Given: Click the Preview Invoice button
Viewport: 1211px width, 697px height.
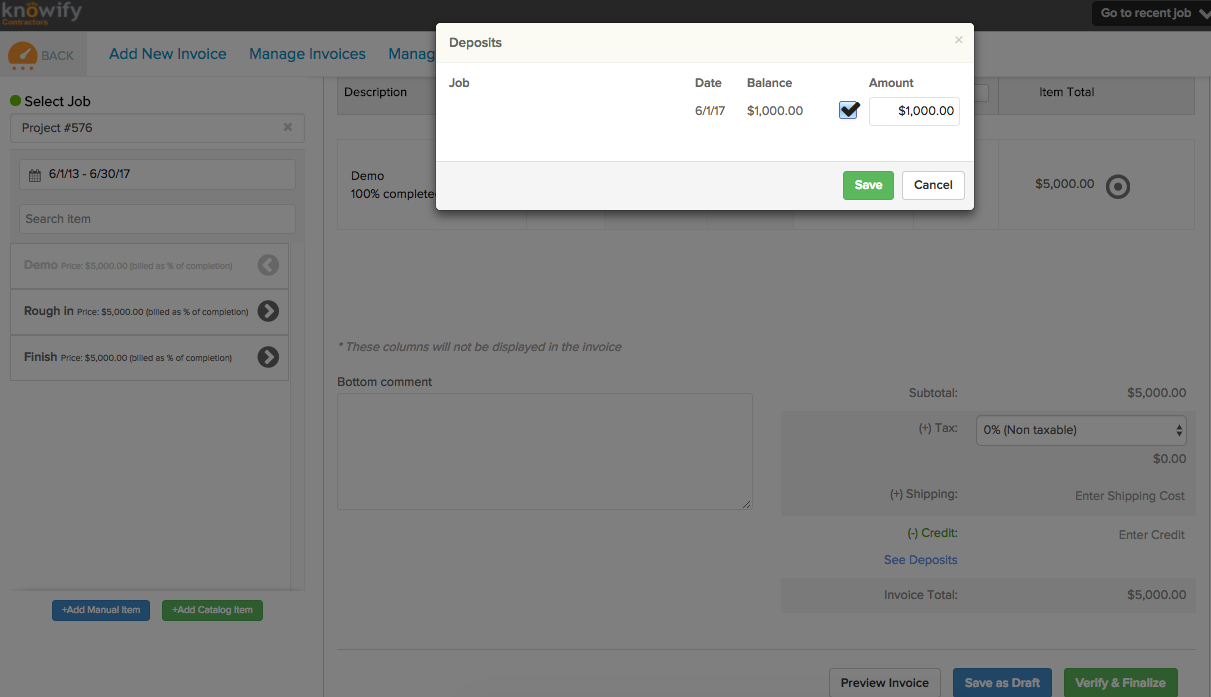Looking at the screenshot, I should pos(885,683).
